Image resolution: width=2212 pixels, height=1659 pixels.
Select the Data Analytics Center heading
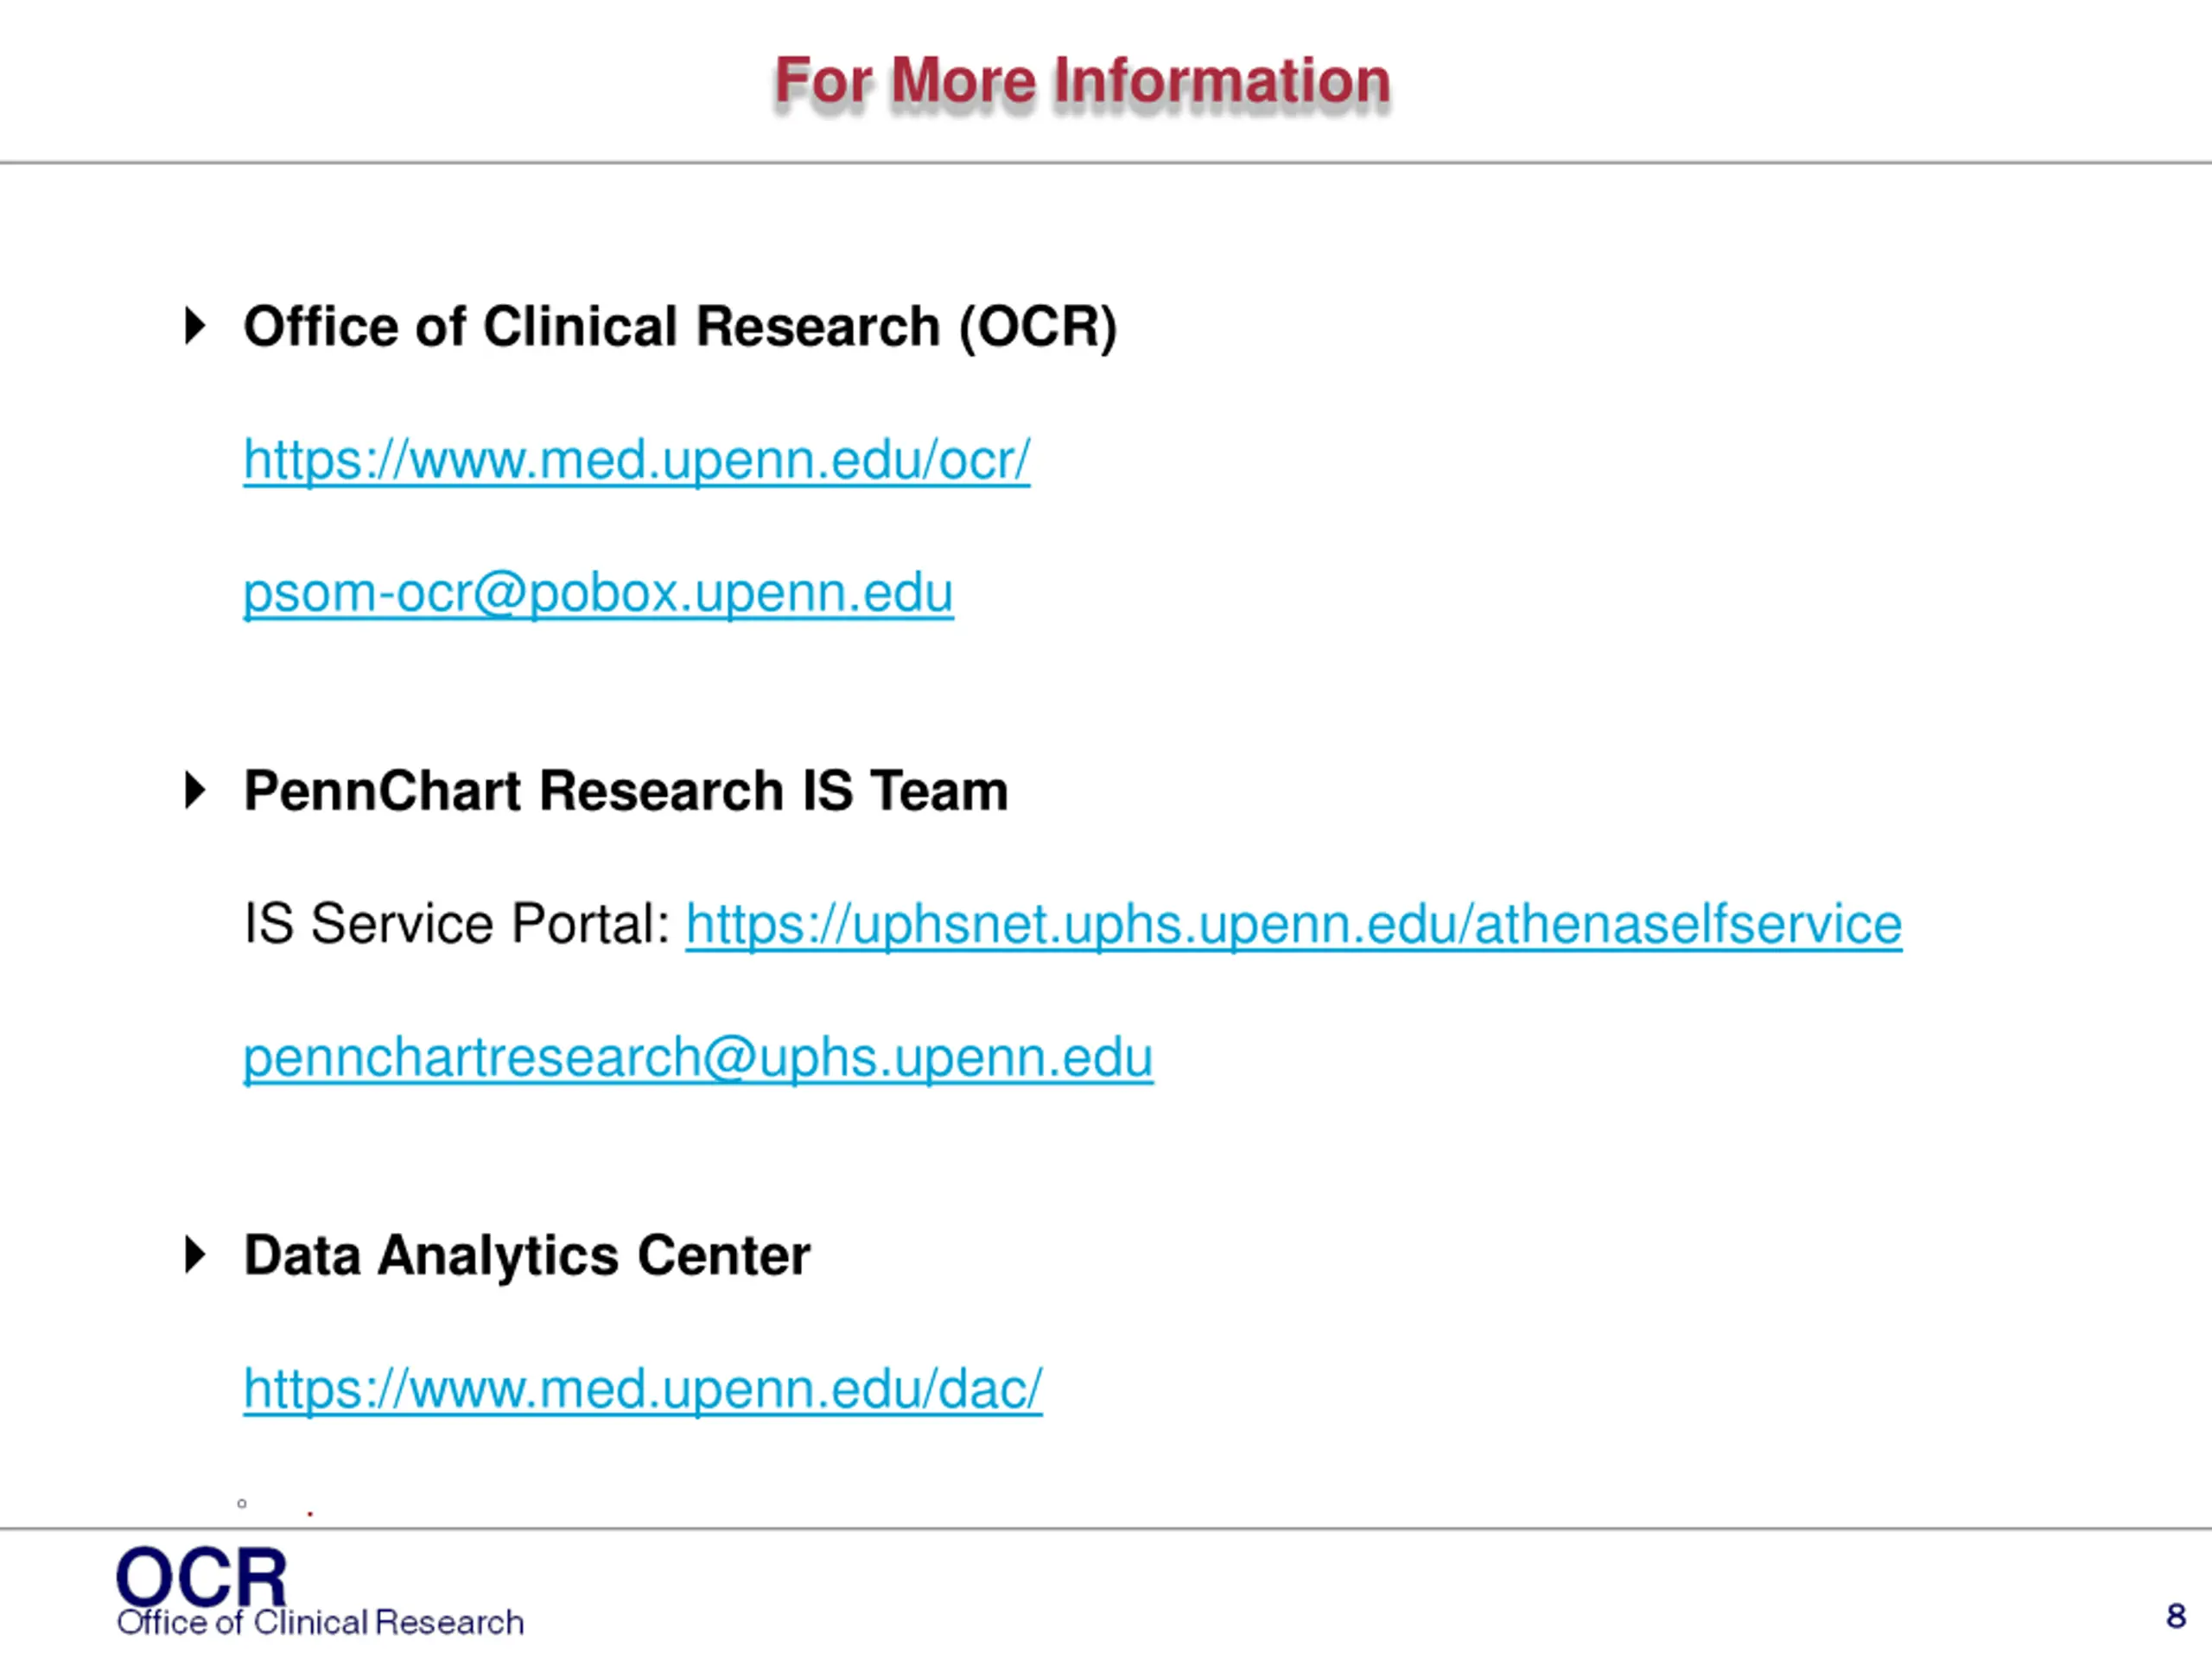[x=527, y=1256]
